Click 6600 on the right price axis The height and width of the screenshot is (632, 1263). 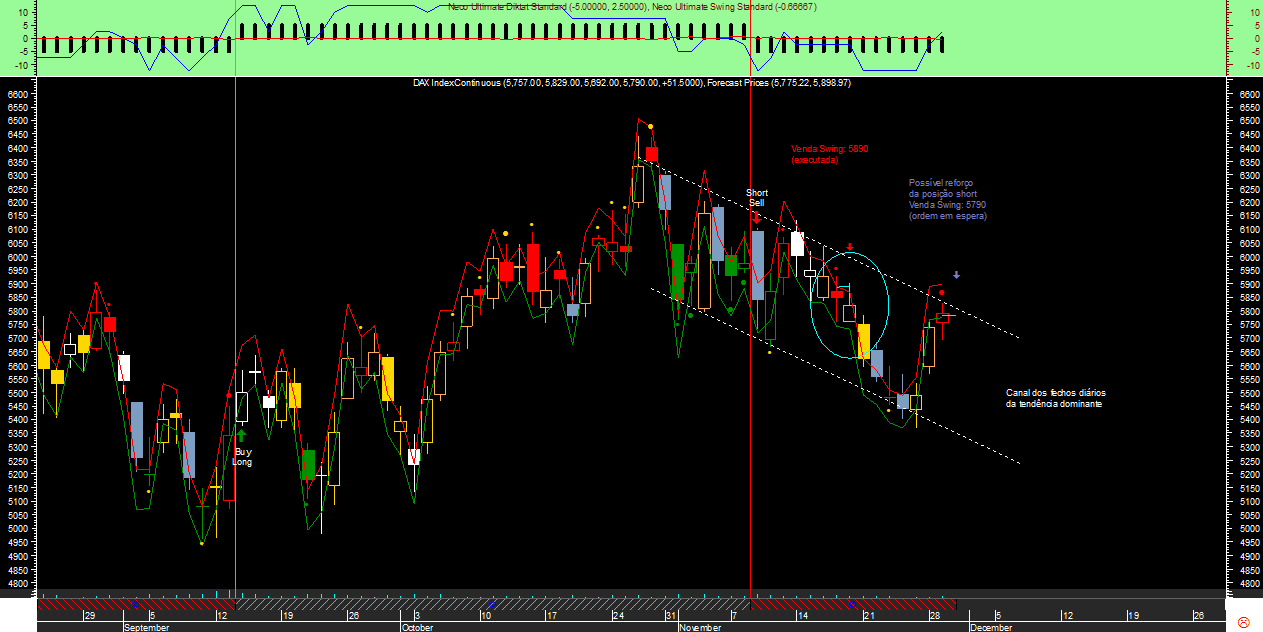pos(1249,94)
